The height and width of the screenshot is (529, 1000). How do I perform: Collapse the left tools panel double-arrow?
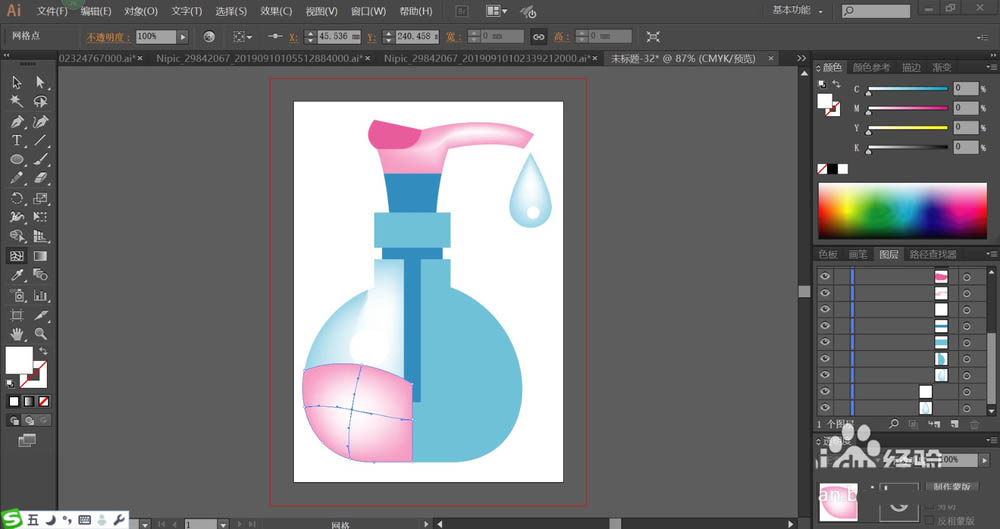pyautogui.click(x=7, y=56)
